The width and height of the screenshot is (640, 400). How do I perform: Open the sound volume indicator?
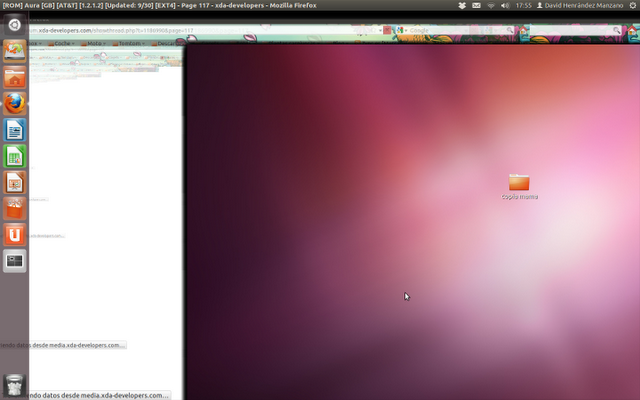coord(505,5)
